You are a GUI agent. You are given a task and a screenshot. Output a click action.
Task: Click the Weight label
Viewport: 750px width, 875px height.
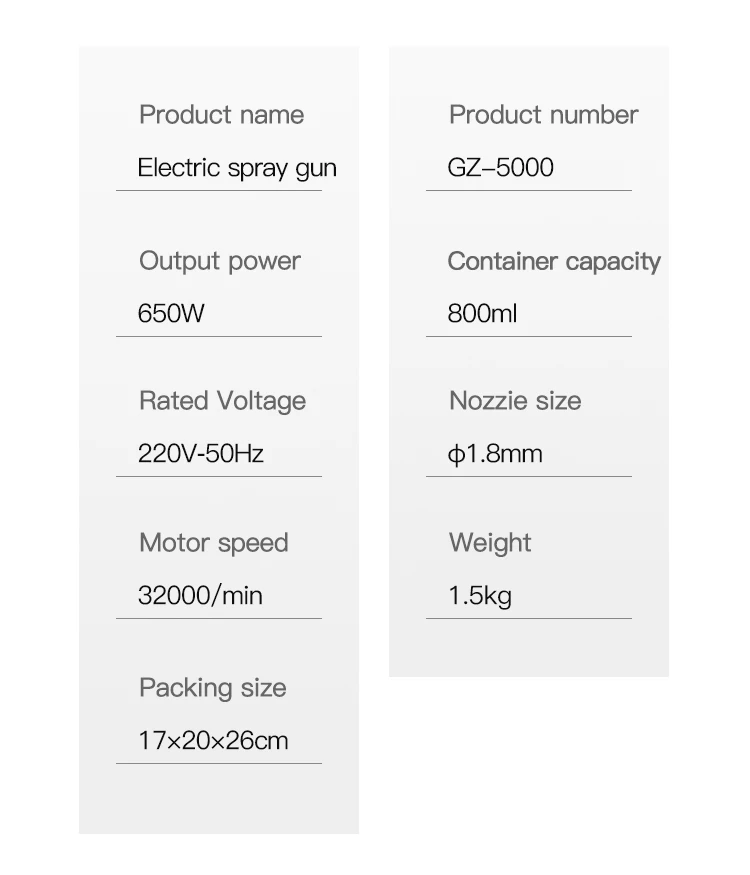pyautogui.click(x=490, y=543)
